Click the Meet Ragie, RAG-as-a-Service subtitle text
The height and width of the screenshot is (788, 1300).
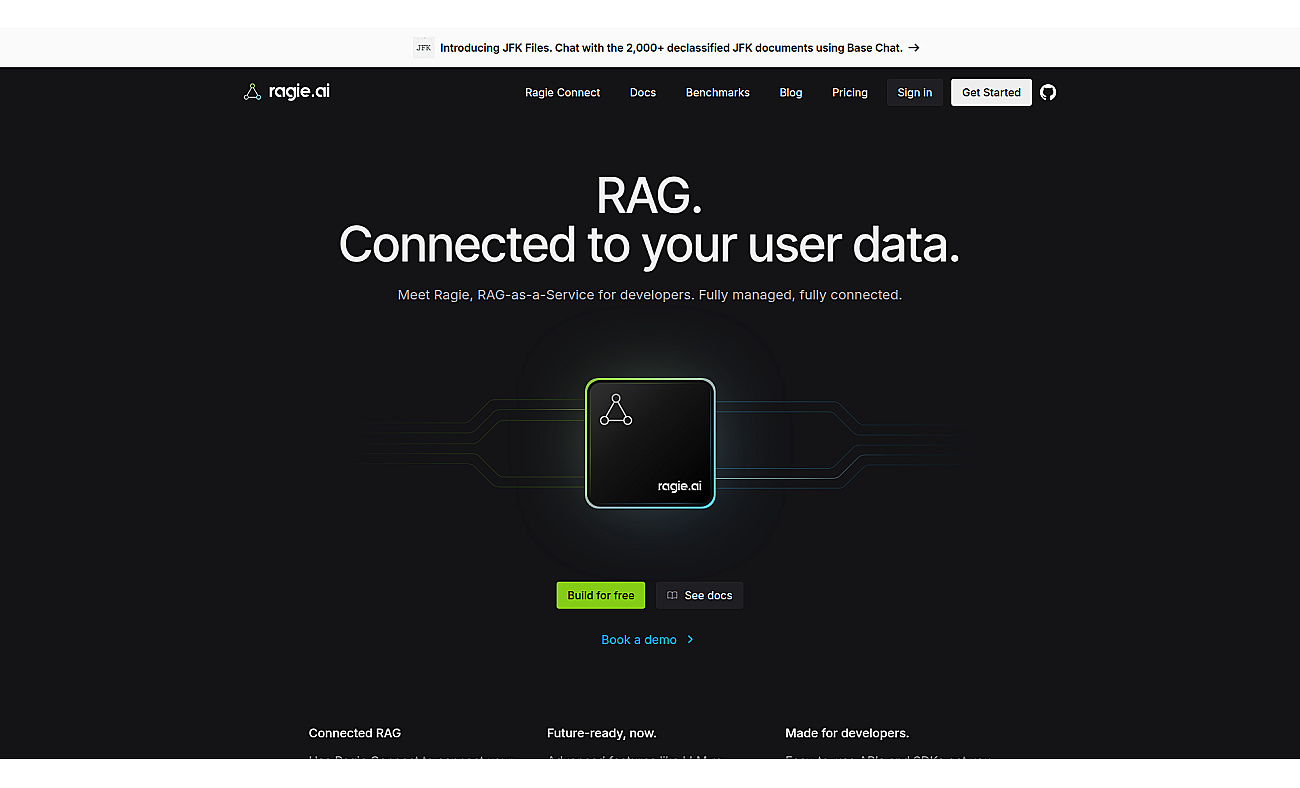[x=650, y=295]
